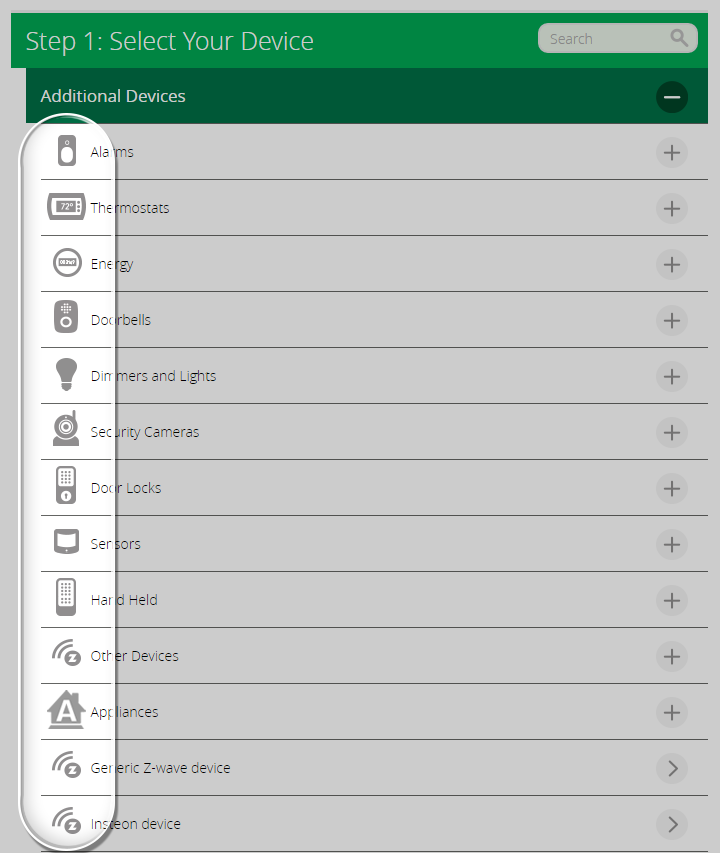Select the Door Locks label
720x853 pixels.
[x=126, y=488]
